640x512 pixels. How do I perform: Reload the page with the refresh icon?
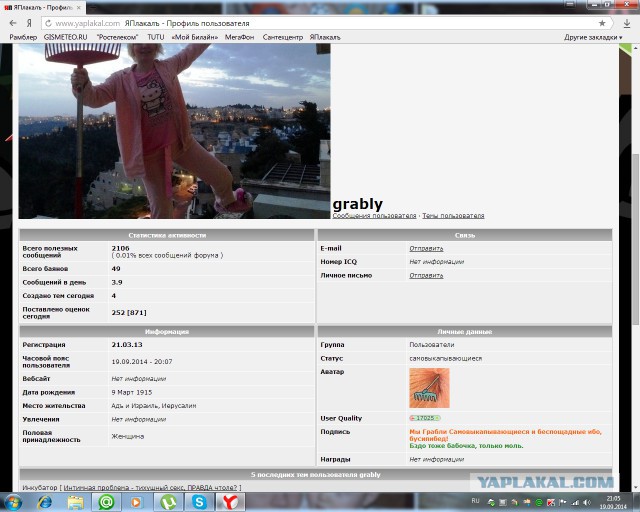pyautogui.click(x=49, y=23)
